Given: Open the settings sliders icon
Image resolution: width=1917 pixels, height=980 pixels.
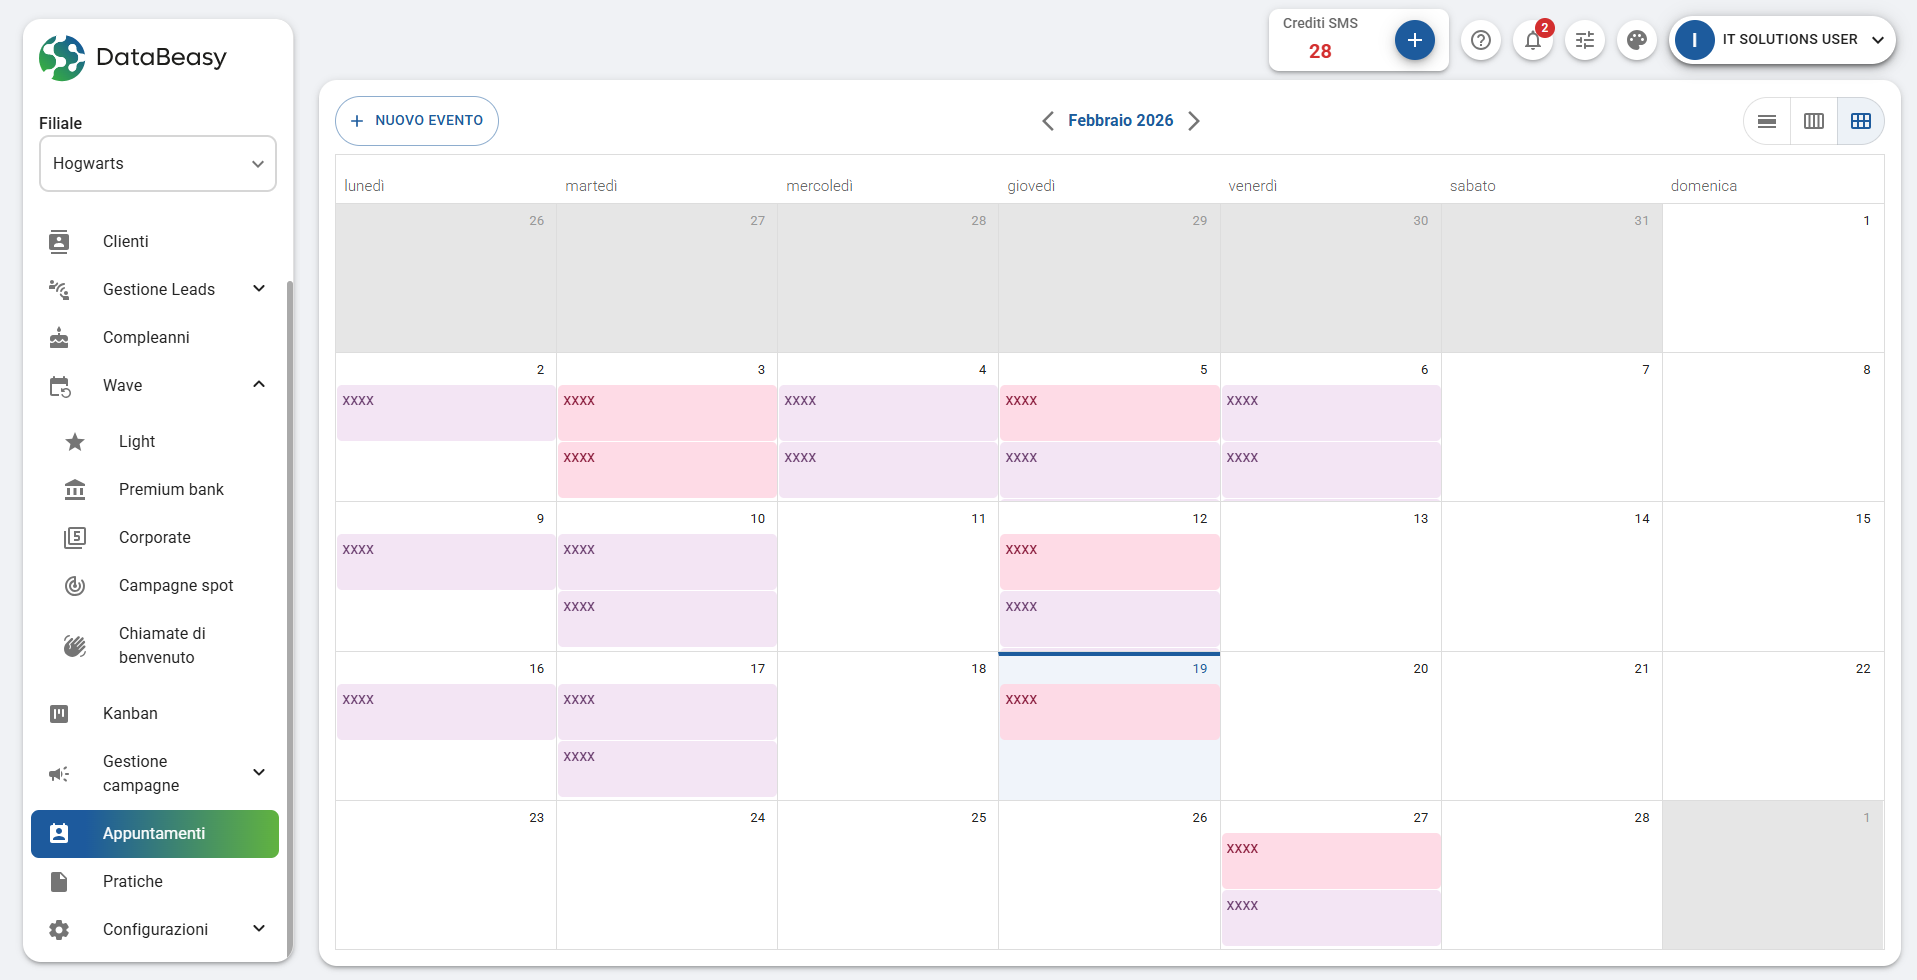Looking at the screenshot, I should click(x=1585, y=40).
